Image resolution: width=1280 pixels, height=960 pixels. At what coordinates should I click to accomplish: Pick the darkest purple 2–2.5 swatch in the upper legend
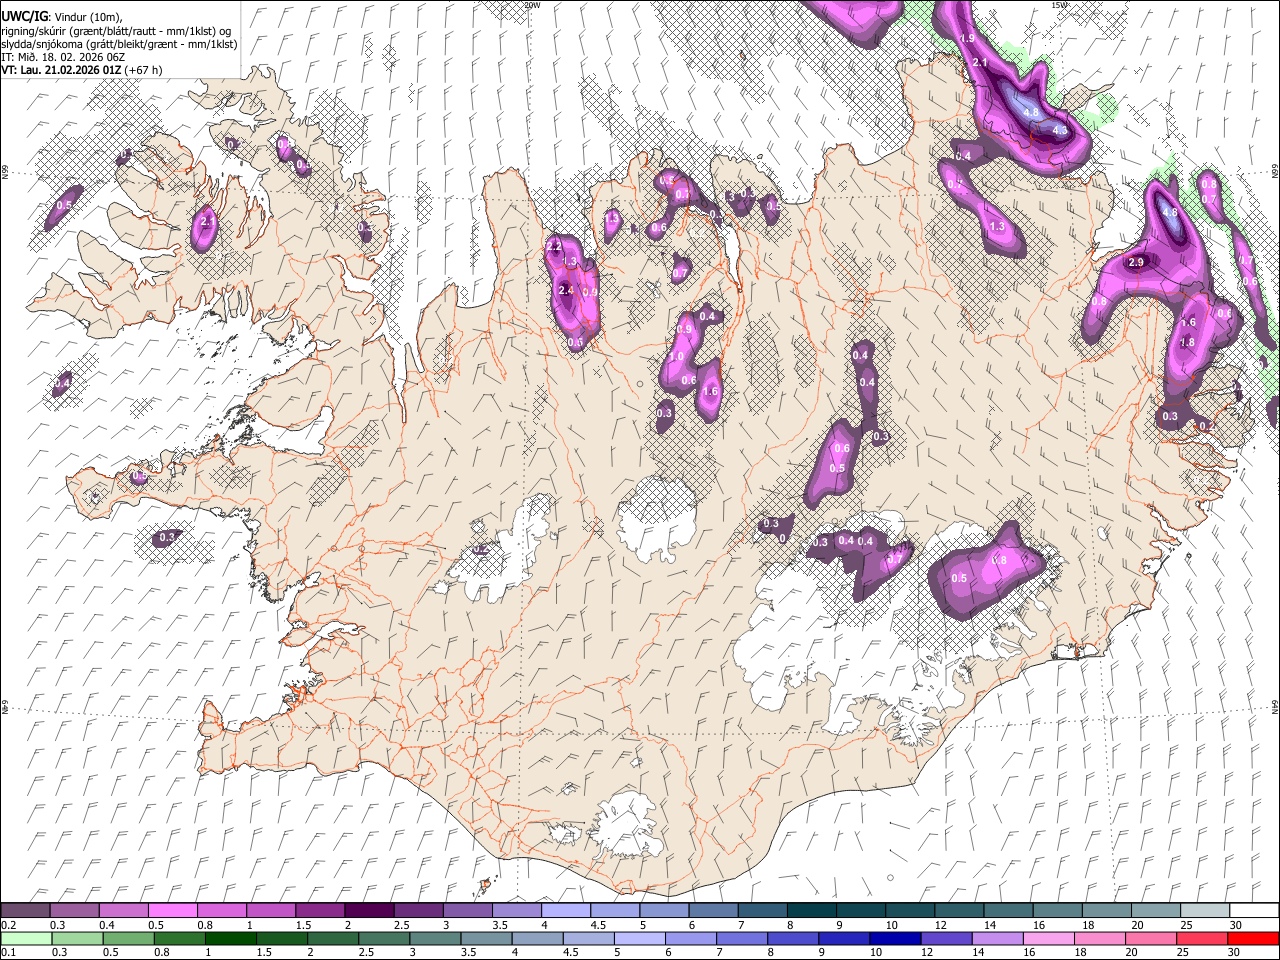click(x=369, y=911)
